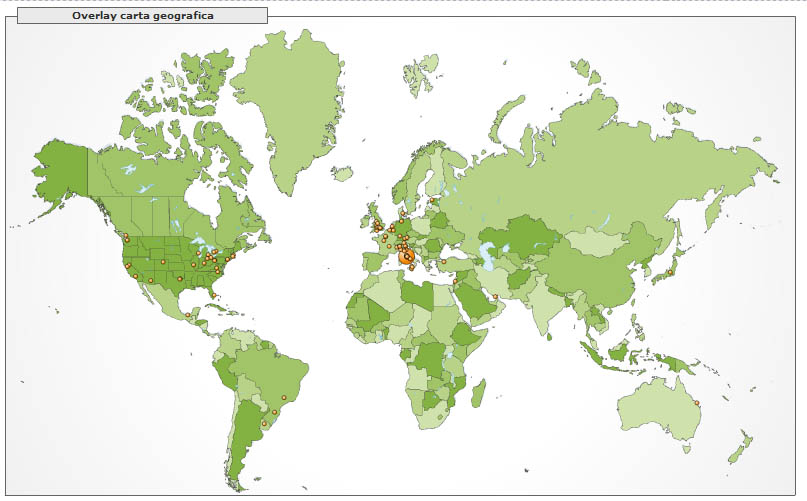Select the northernmost orange marker in Brazil
This screenshot has height=501, width=807.
coord(284,398)
